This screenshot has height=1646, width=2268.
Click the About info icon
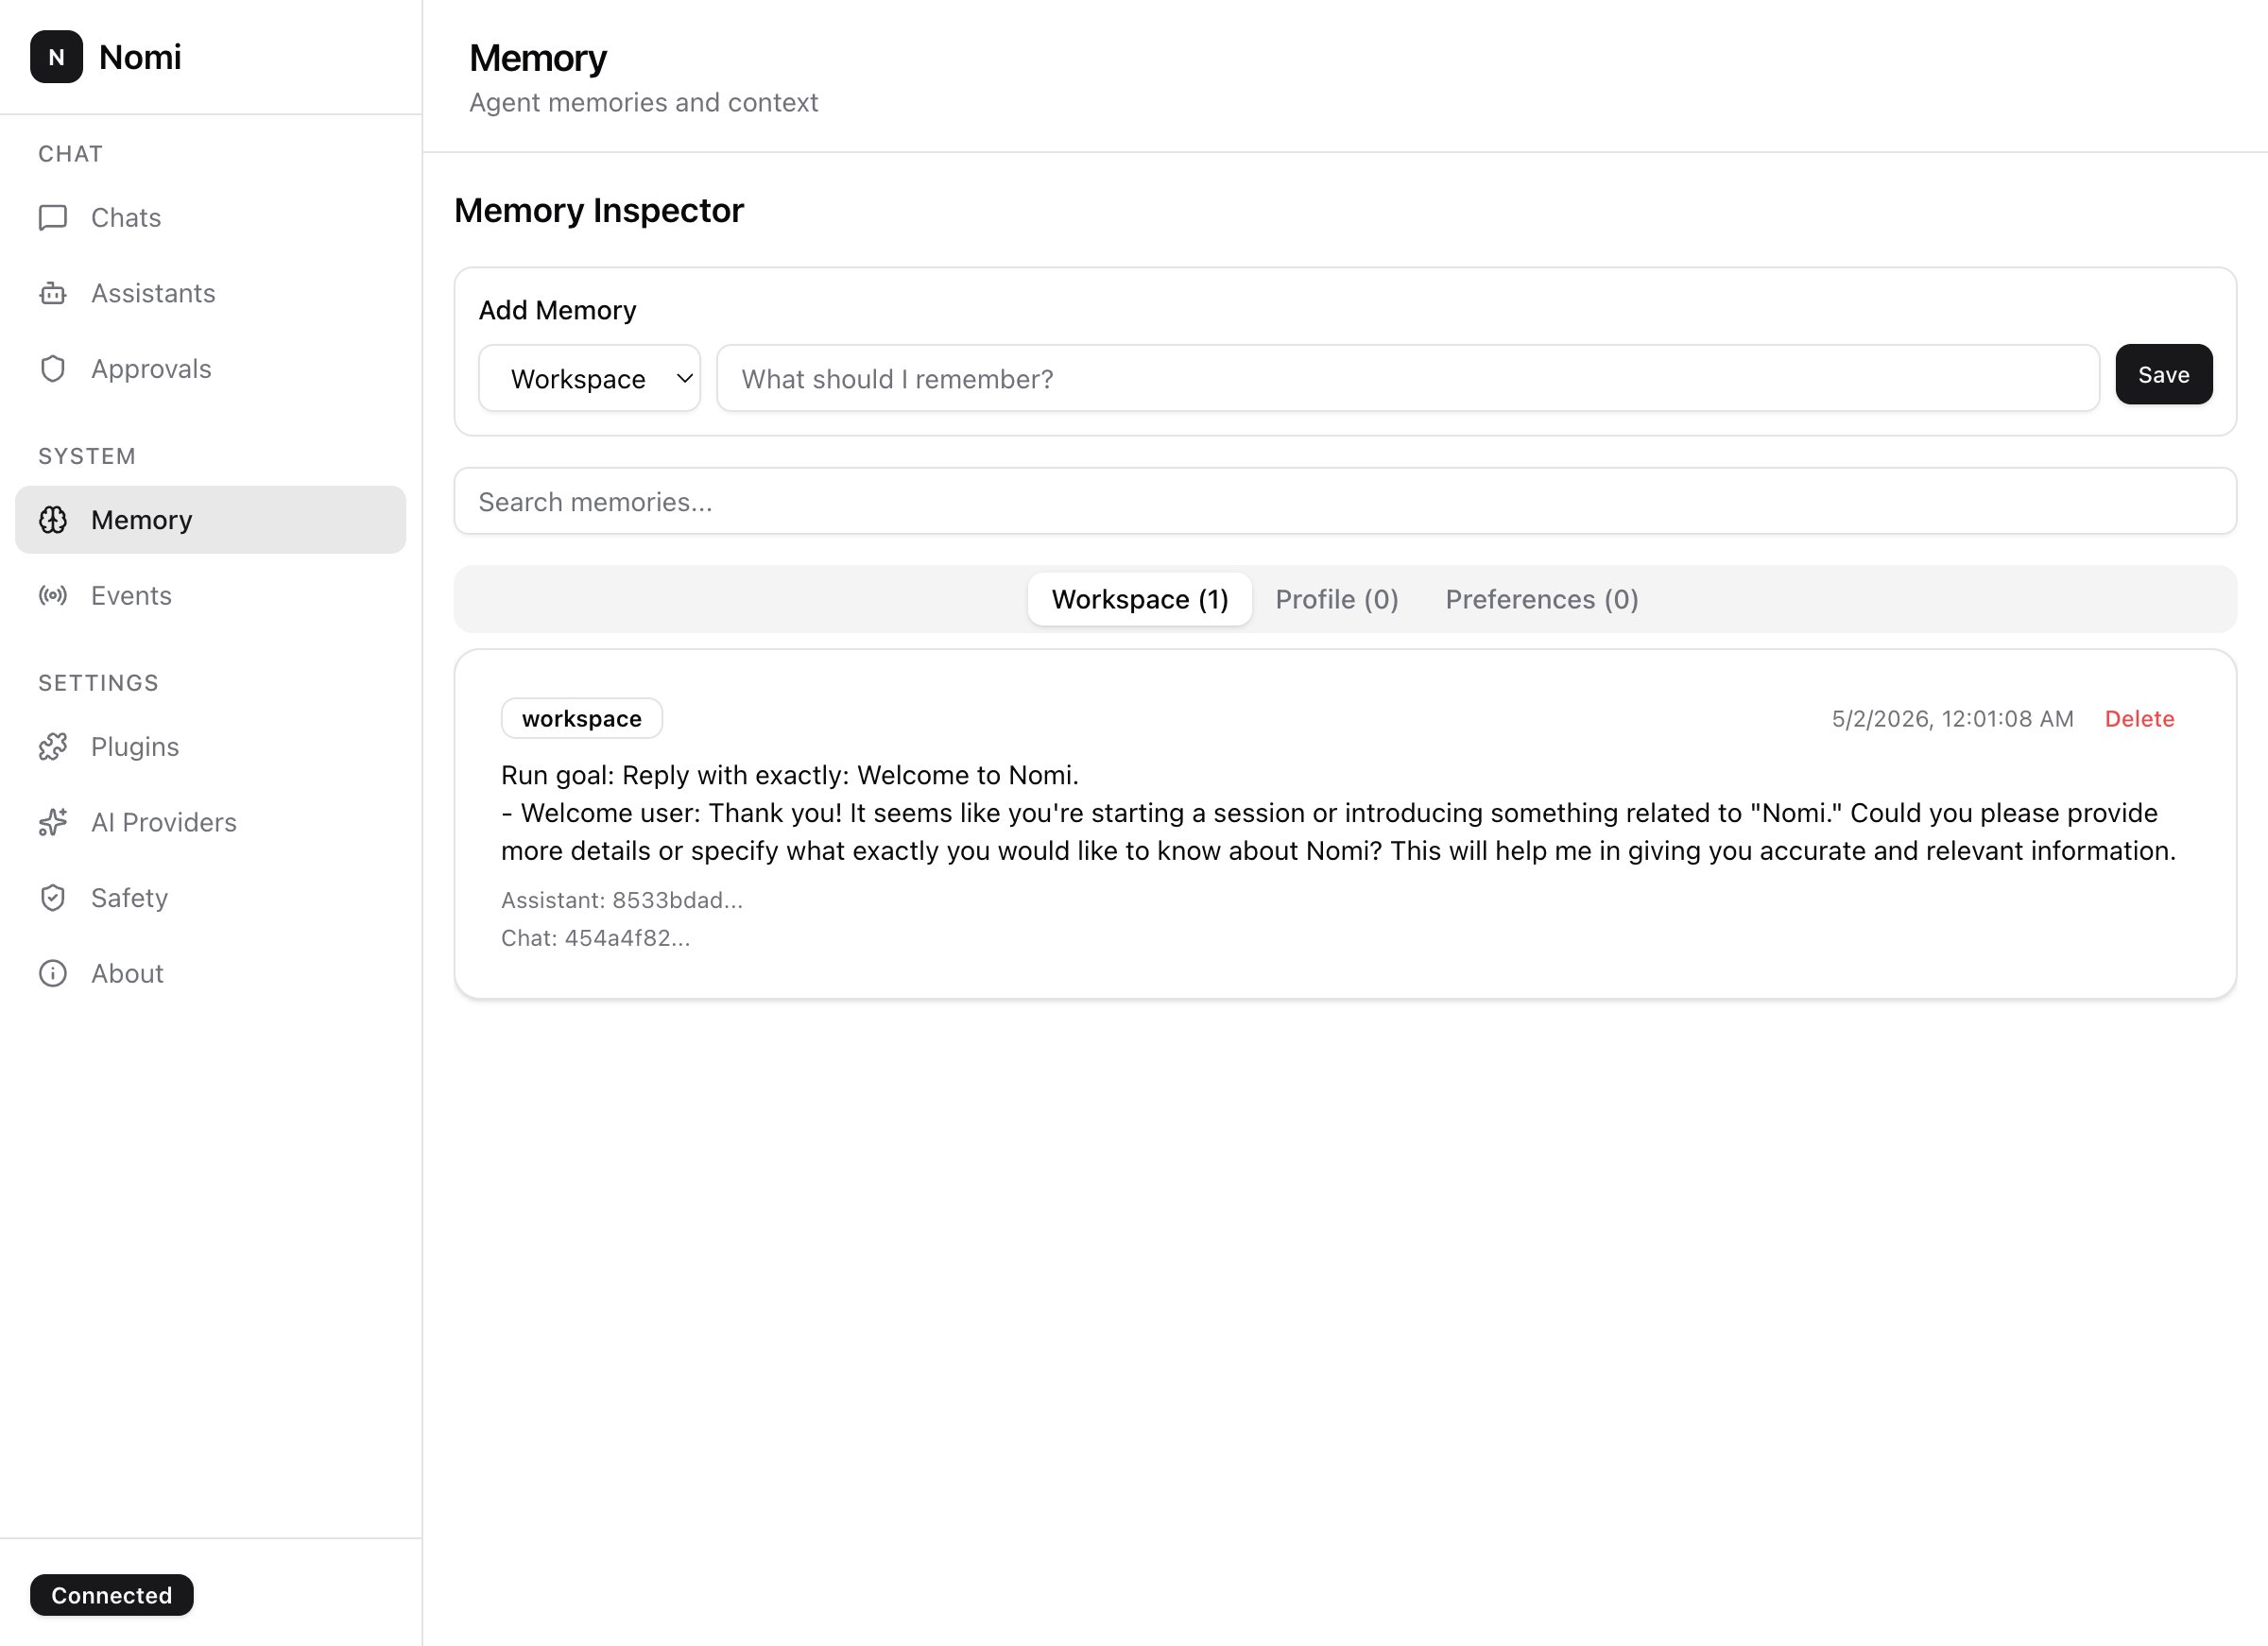pyautogui.click(x=53, y=974)
